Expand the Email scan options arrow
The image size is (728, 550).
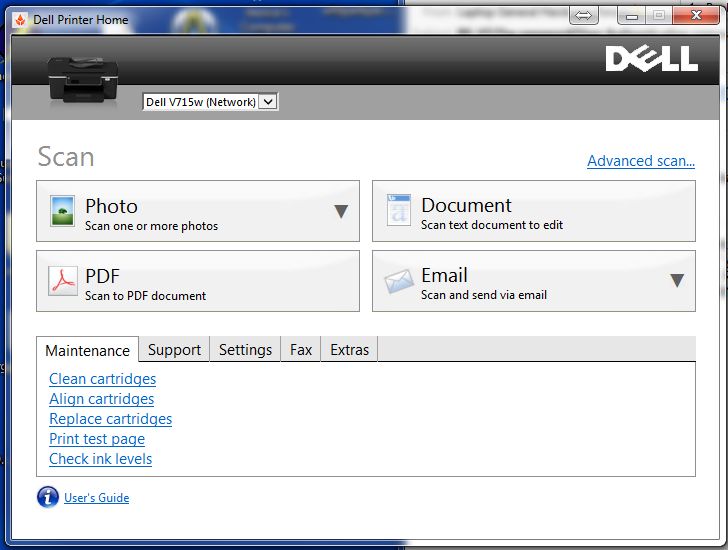(677, 280)
